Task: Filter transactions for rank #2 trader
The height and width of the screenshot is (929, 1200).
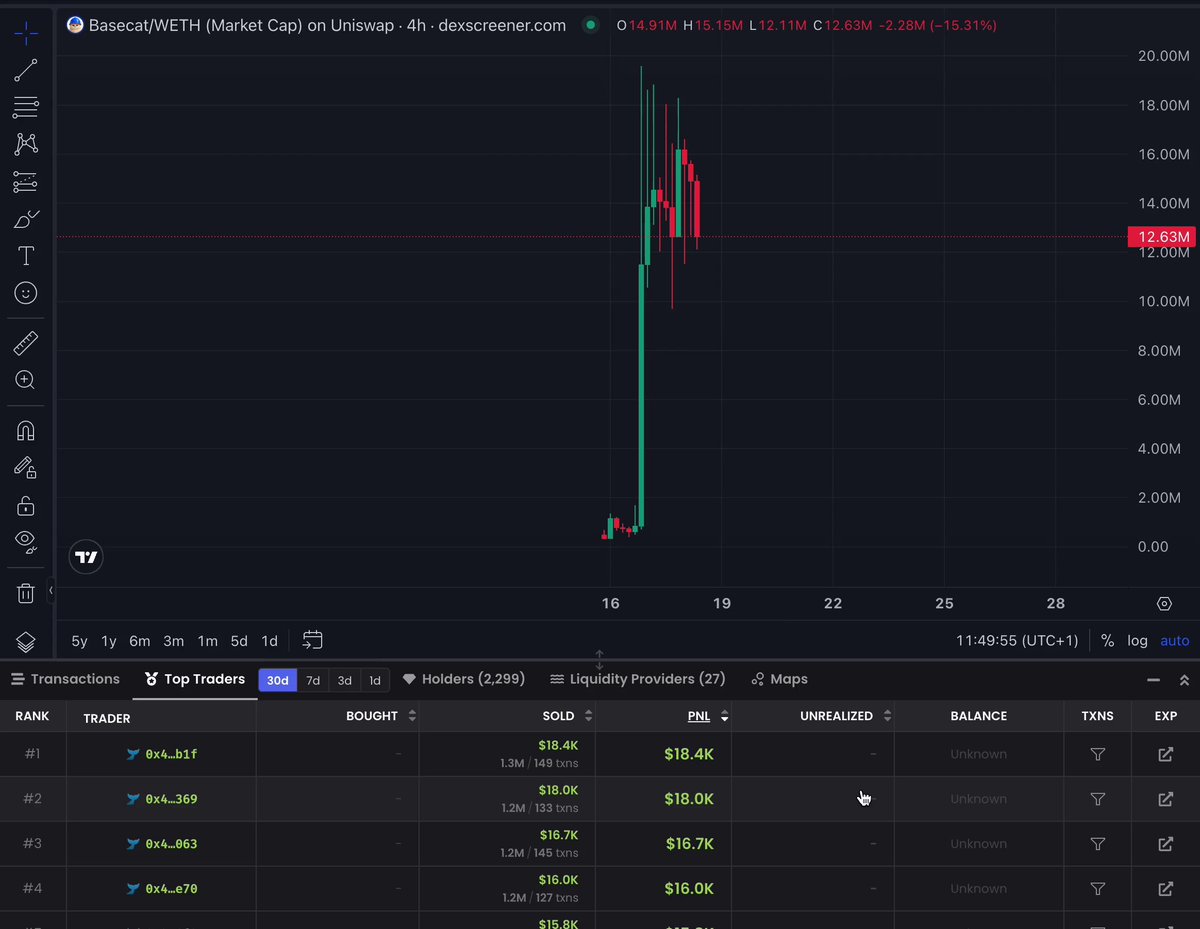Action: coord(1097,799)
